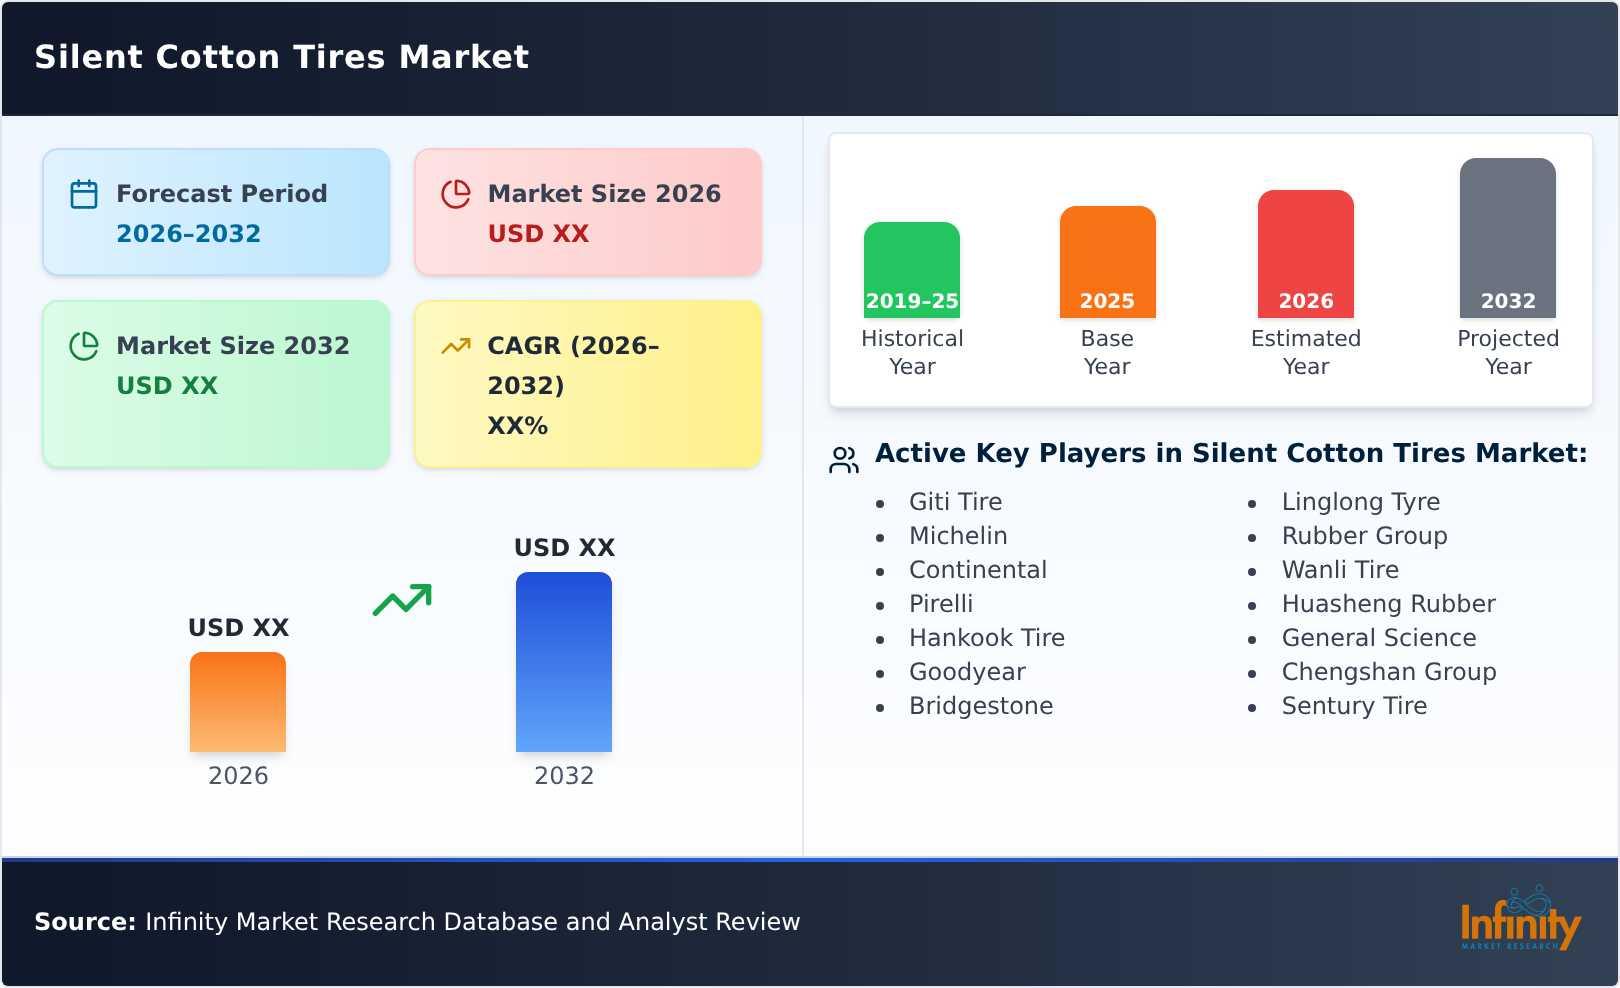Click the Active Key Players heading

[1231, 453]
